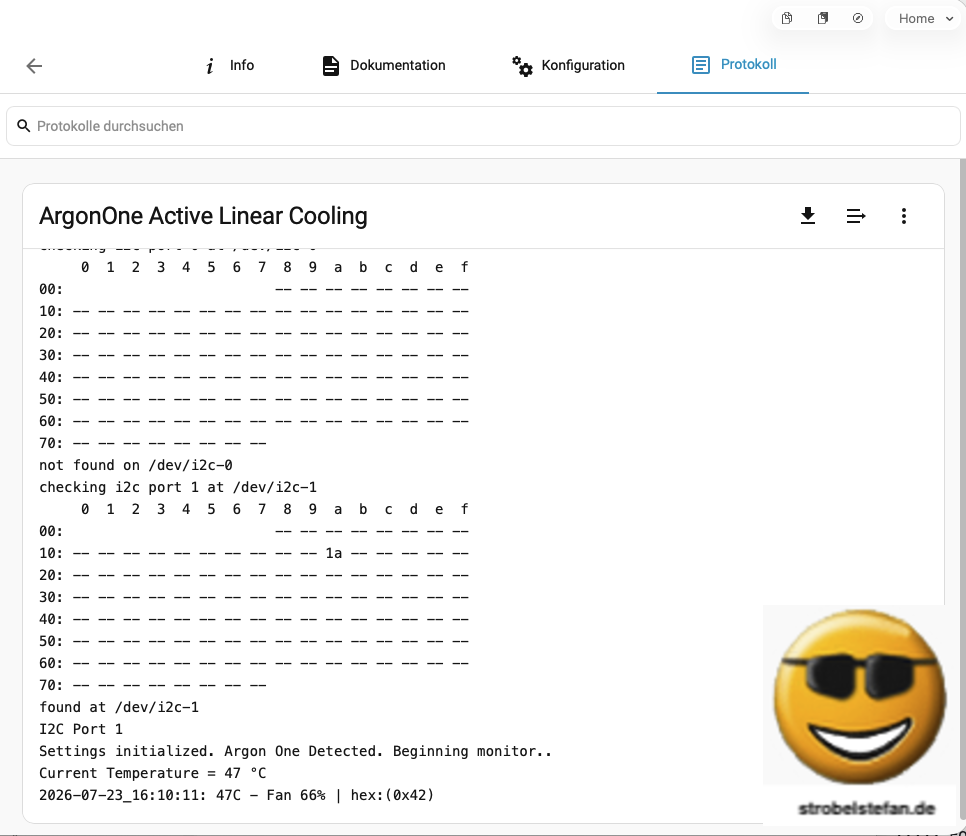Focus the Protokolle durchsuchen search field

[x=484, y=126]
